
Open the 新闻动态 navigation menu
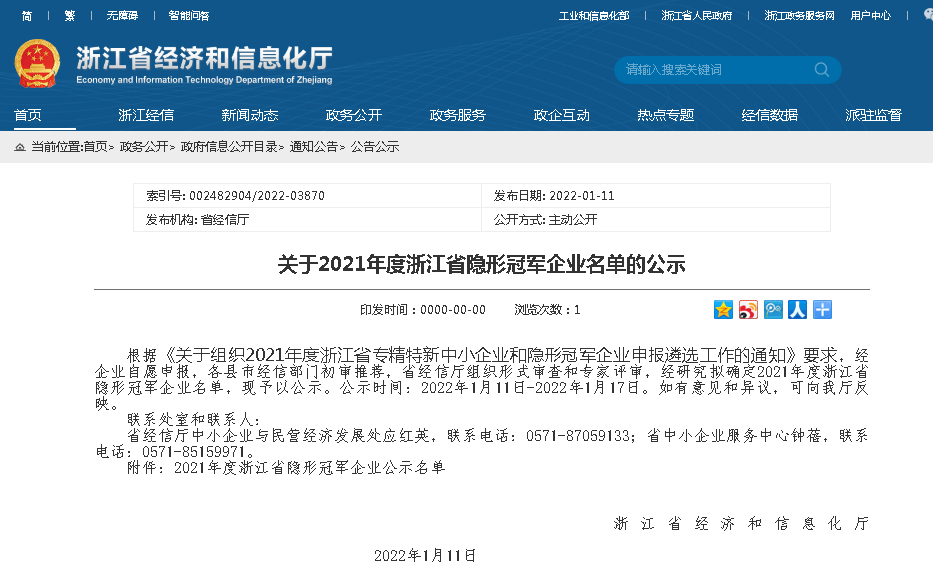(250, 115)
